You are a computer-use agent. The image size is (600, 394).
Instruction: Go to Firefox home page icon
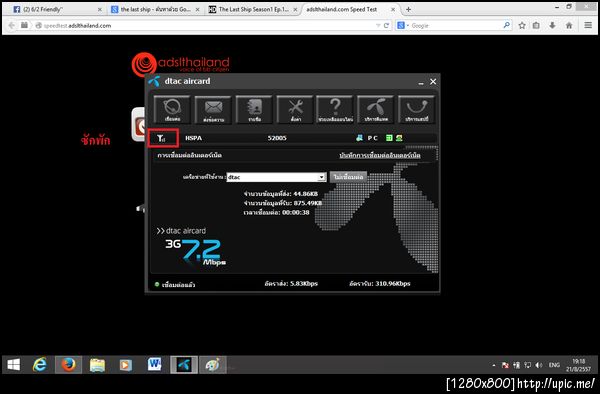click(x=569, y=26)
